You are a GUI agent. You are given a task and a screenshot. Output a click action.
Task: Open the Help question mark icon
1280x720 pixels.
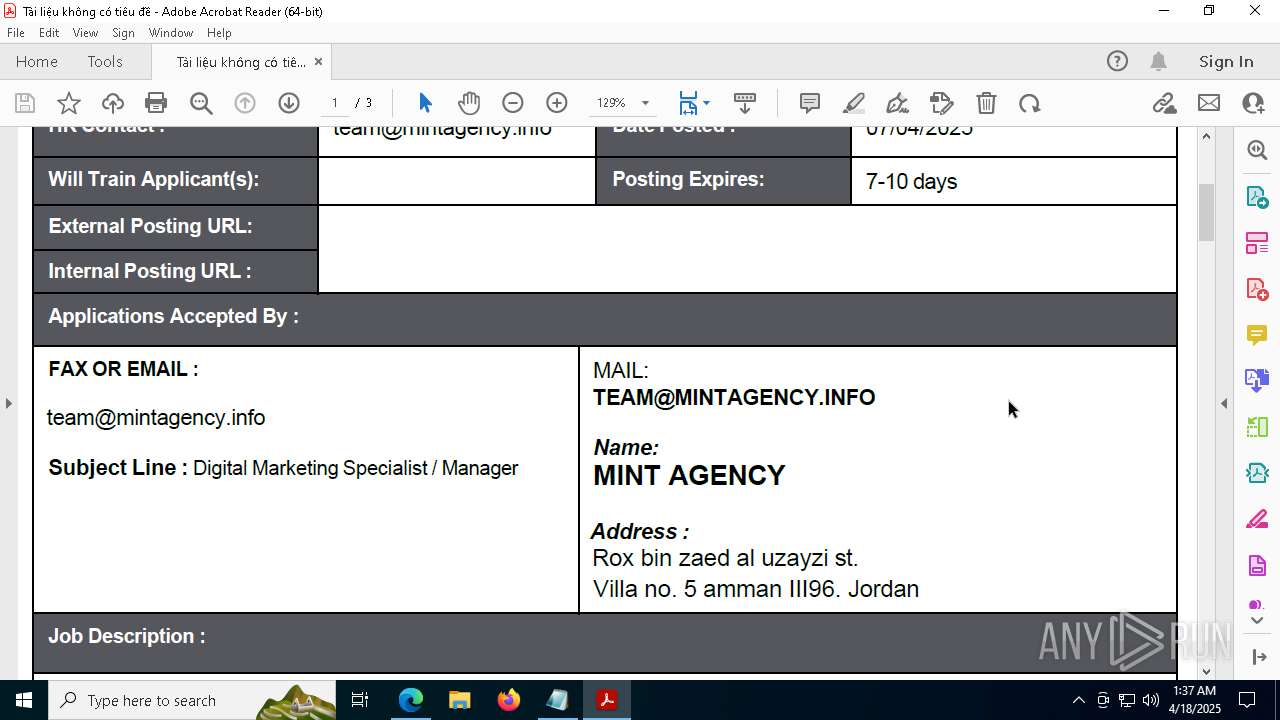[x=1117, y=61]
